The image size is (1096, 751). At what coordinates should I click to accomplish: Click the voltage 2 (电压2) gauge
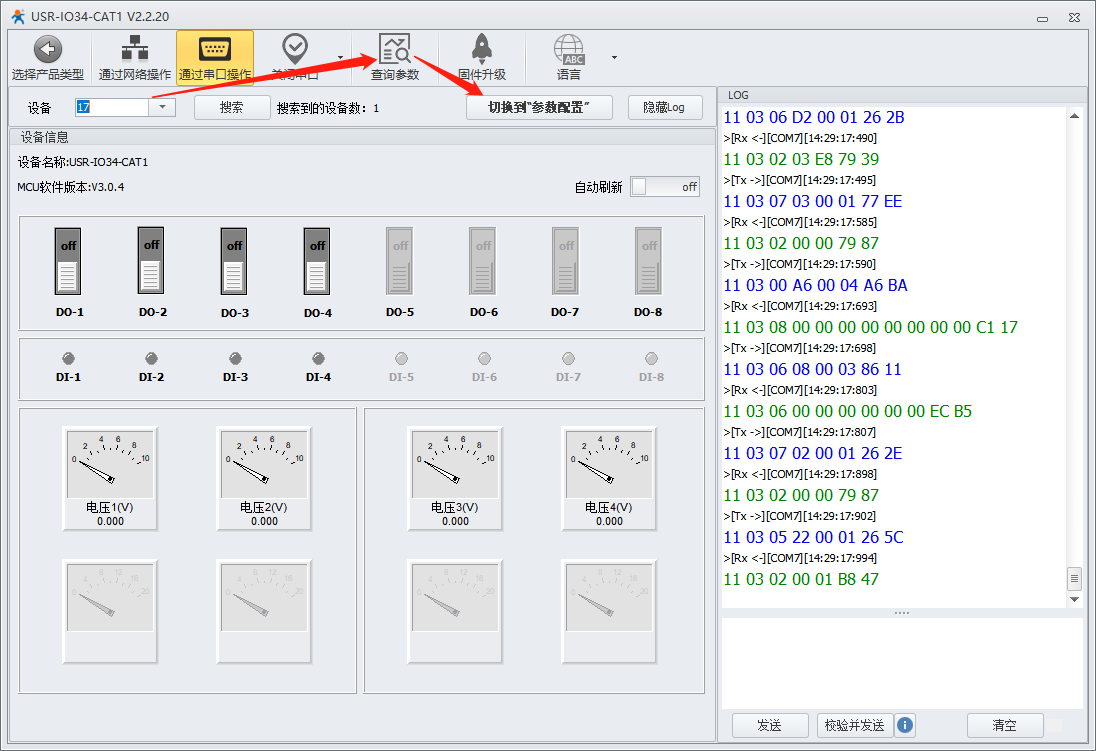coord(264,478)
